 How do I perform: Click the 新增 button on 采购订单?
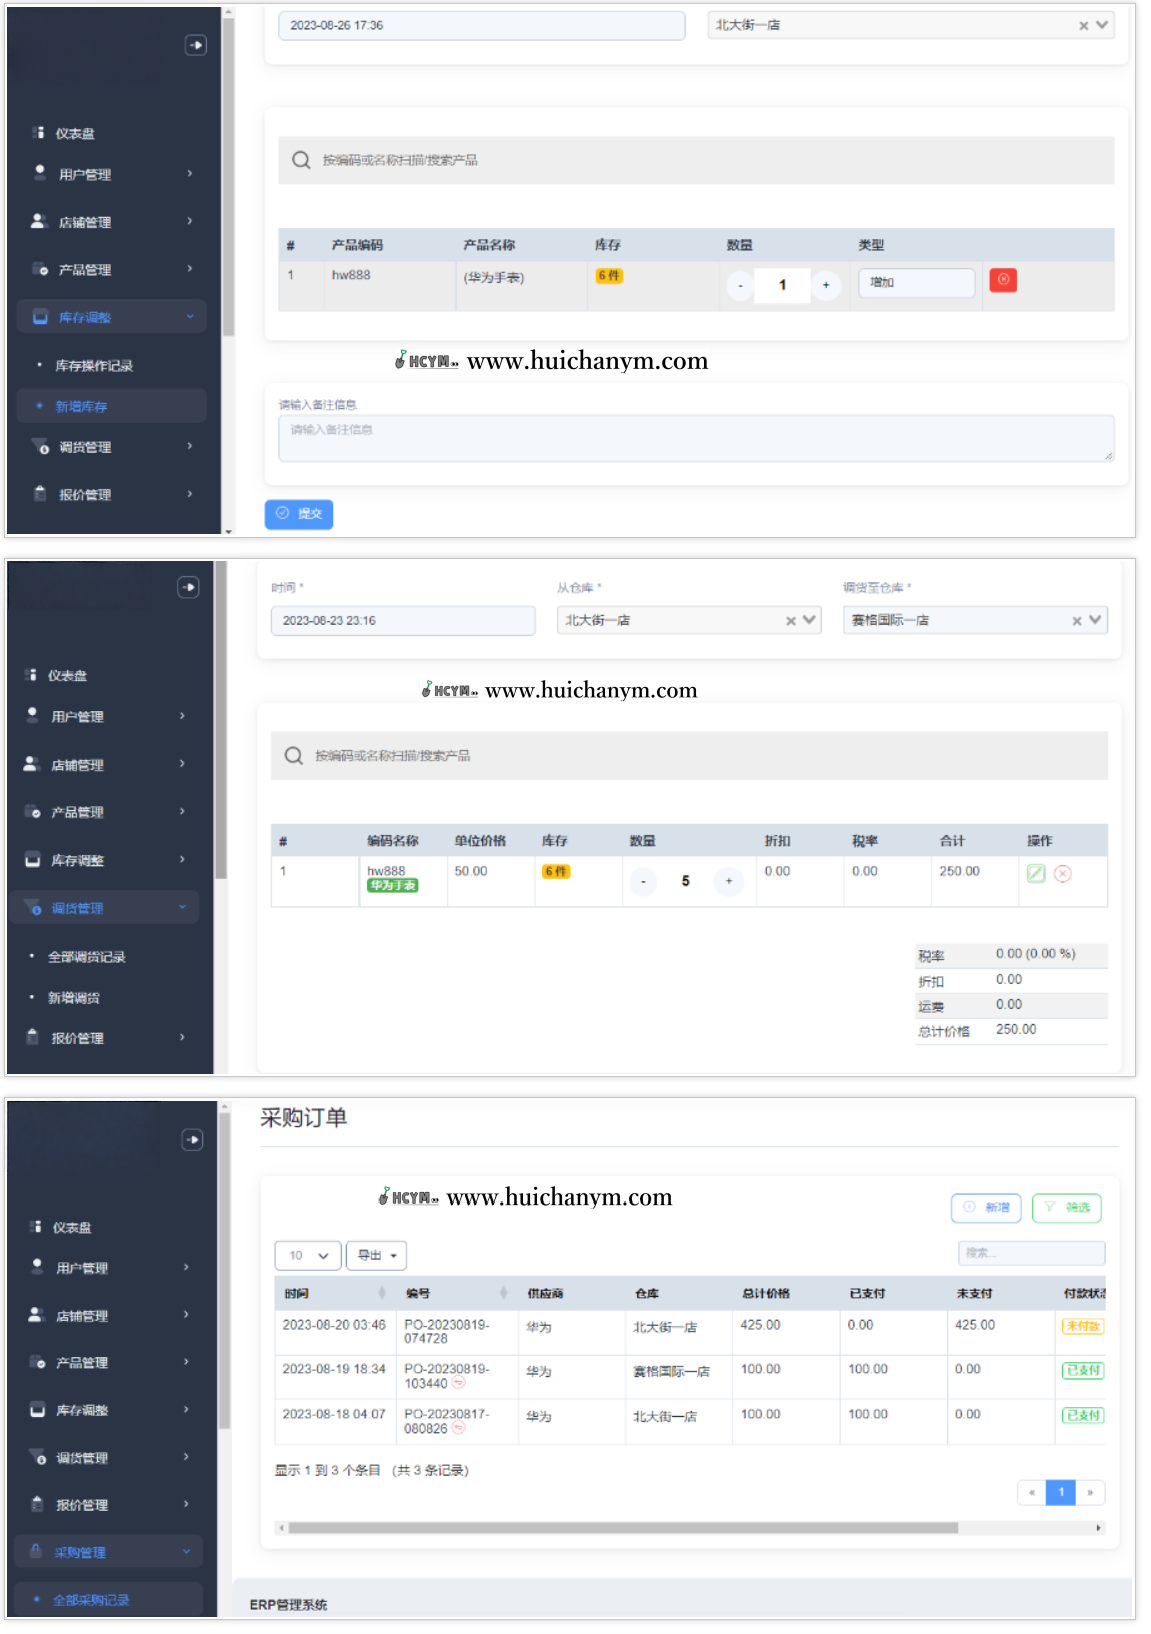[986, 1208]
